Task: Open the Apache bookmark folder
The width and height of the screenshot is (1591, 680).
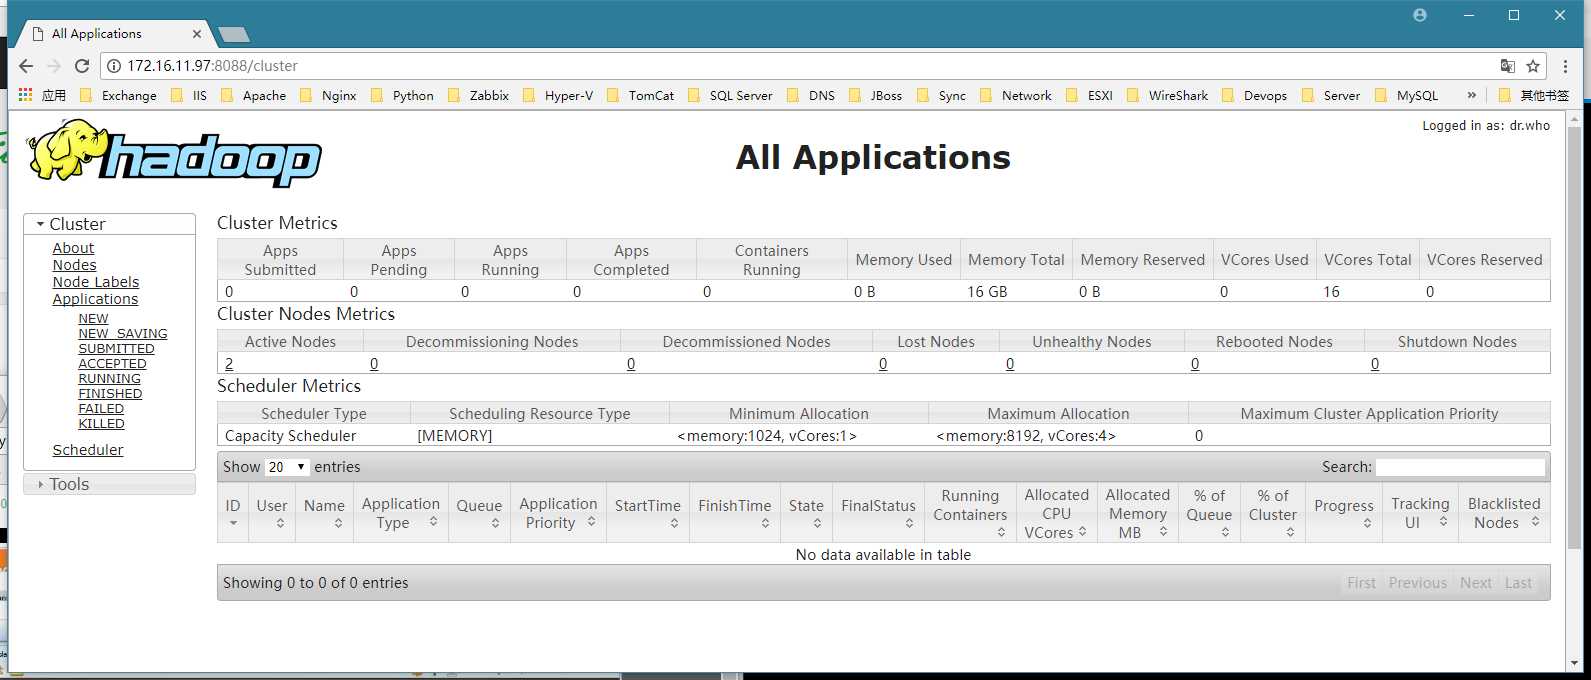Action: tap(253, 95)
